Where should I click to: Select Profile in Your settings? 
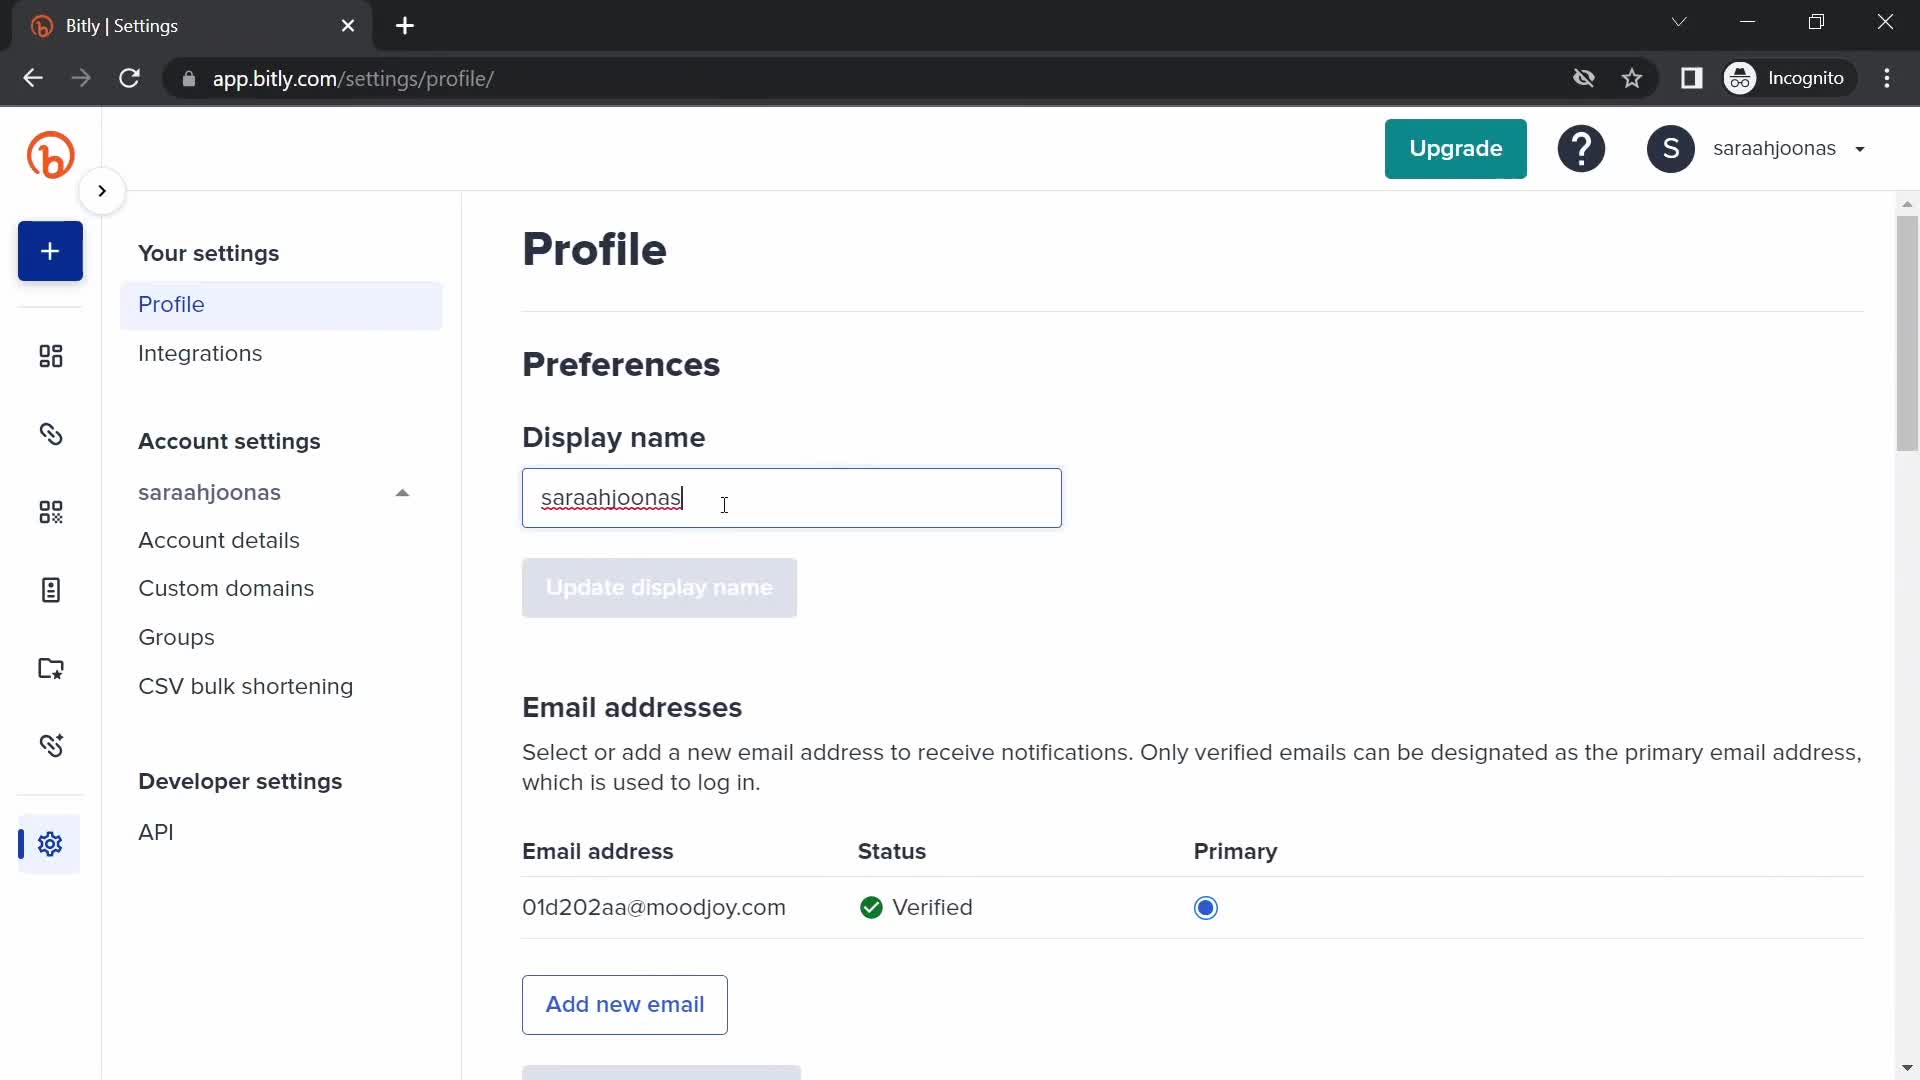[281, 305]
